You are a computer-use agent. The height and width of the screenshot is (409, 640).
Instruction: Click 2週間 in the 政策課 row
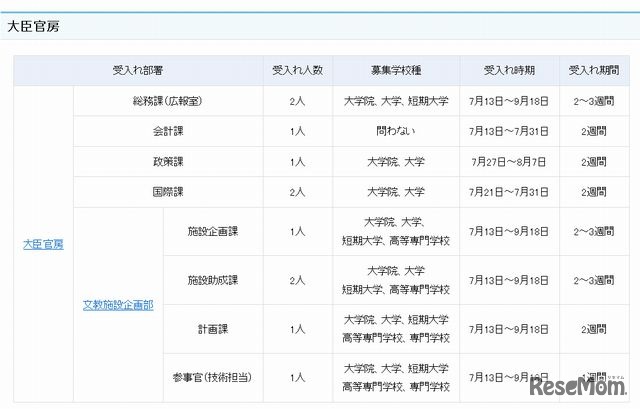click(x=594, y=162)
